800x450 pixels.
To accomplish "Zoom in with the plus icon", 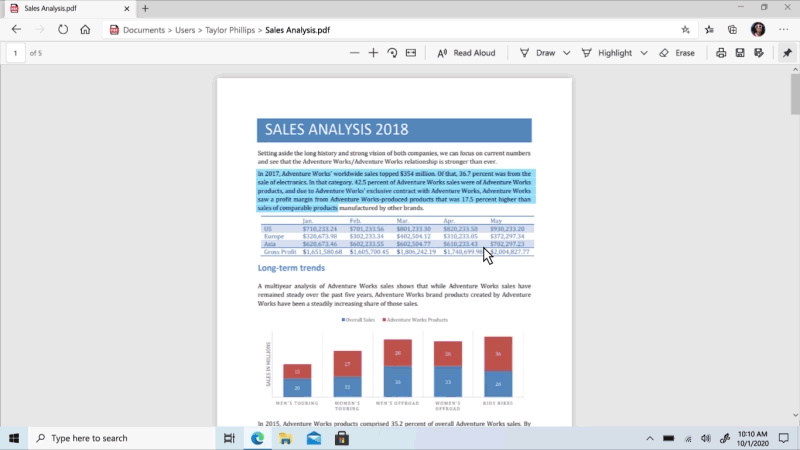I will (373, 53).
